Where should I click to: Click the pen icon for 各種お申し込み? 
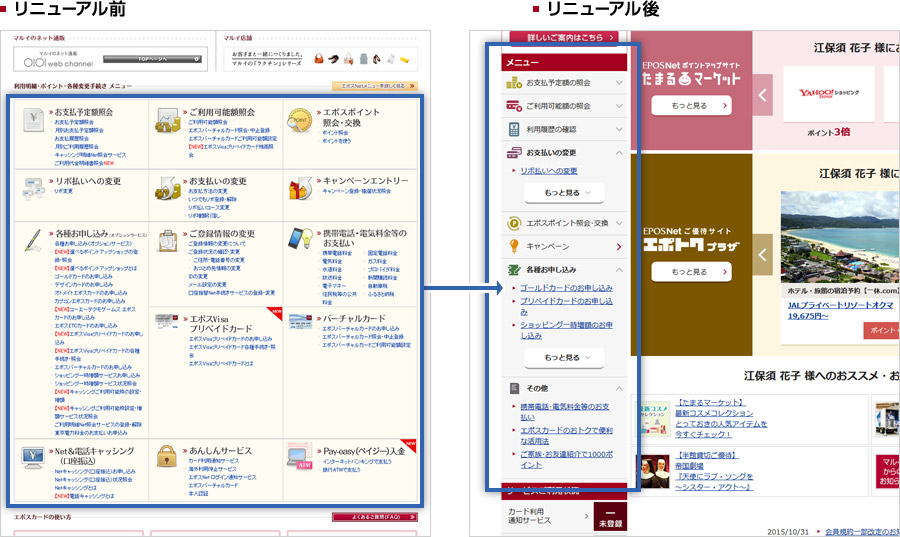pyautogui.click(x=33, y=240)
